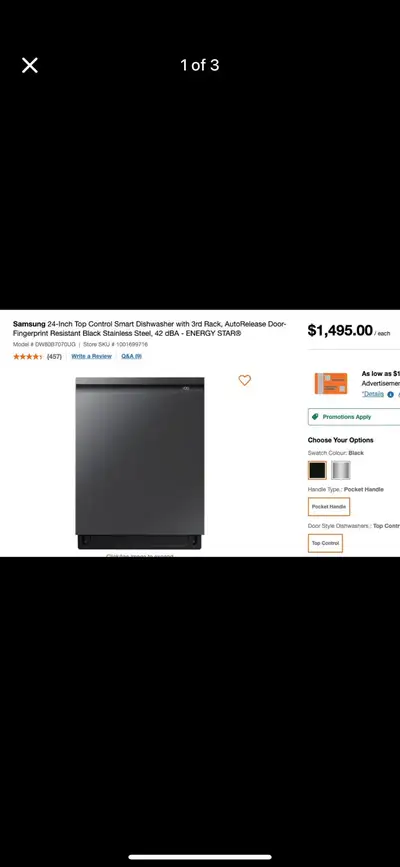Tap the heart icon to favorite the dishwasher
Screen dimensions: 400x867
(245, 380)
